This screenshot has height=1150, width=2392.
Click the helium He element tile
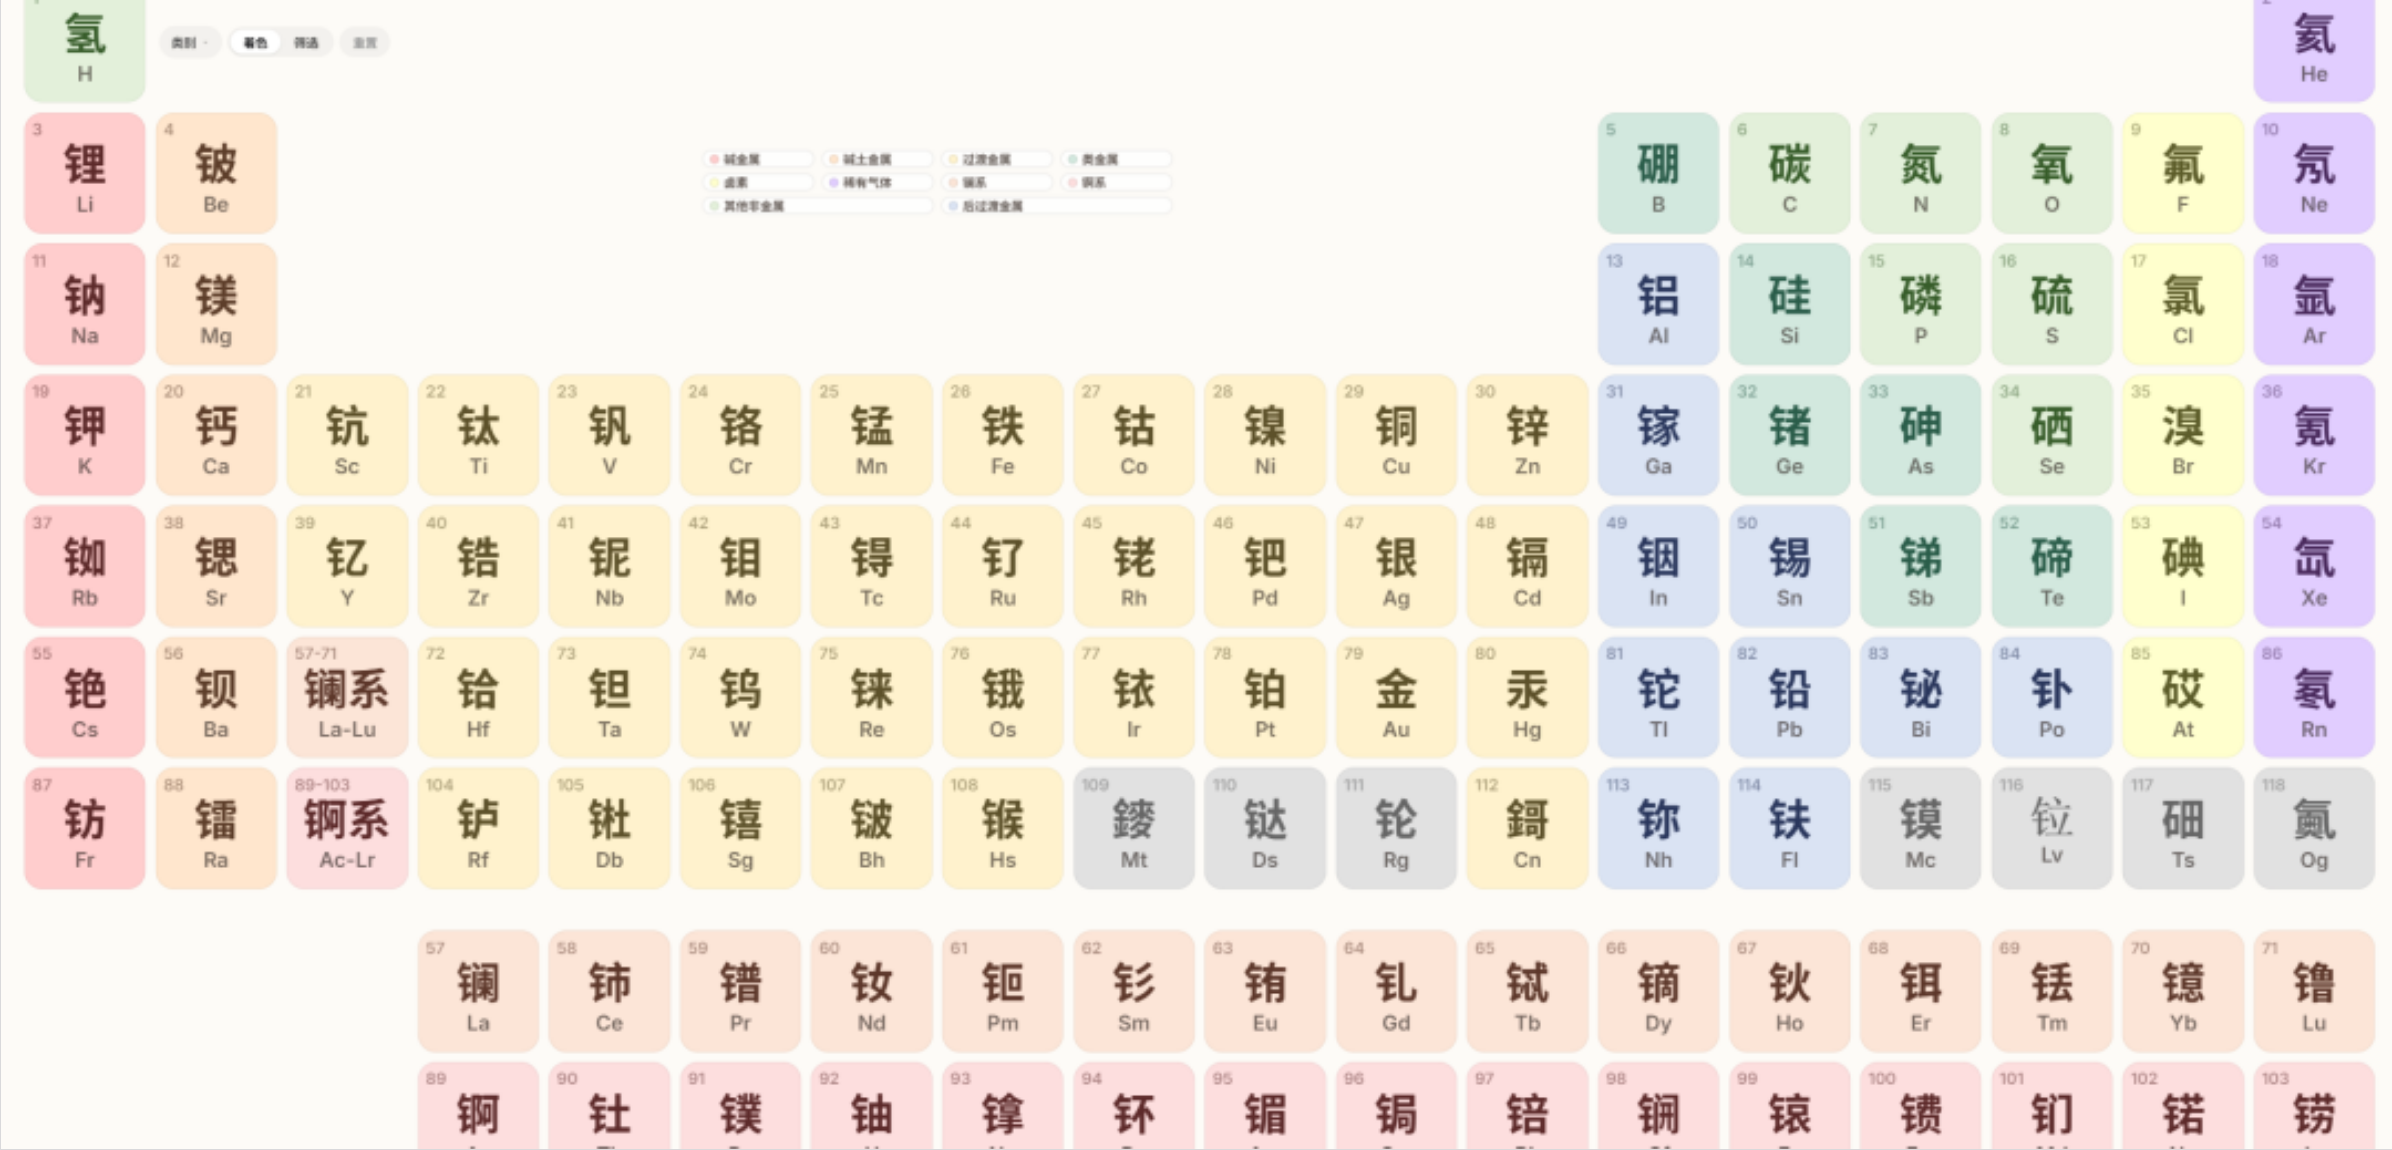click(x=2314, y=48)
